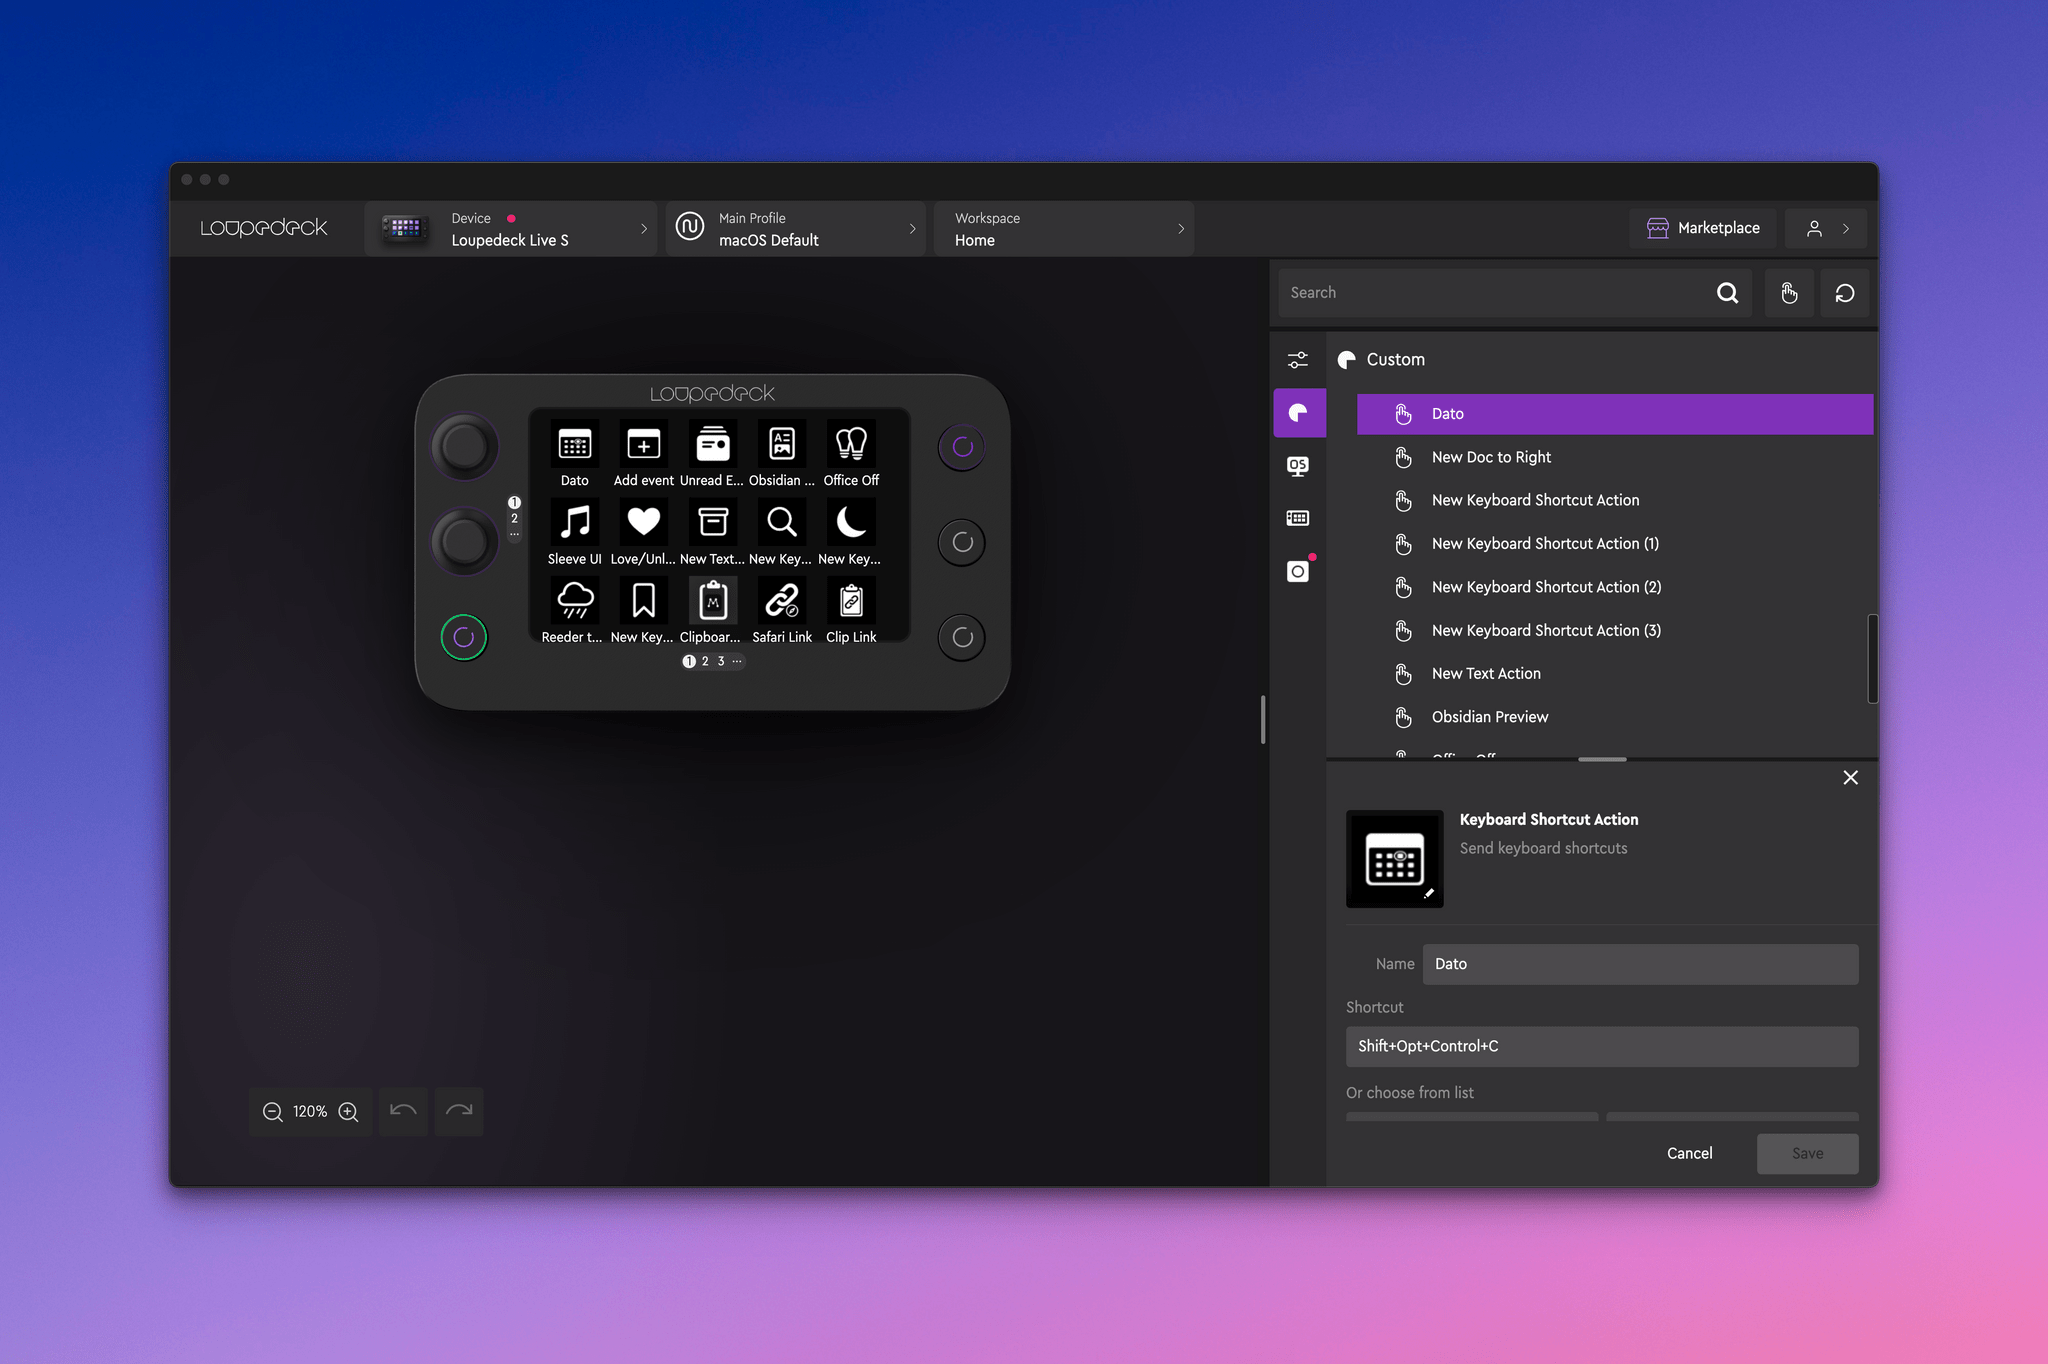Click the Cancel button in shortcut editor
The width and height of the screenshot is (2048, 1364).
click(x=1689, y=1152)
